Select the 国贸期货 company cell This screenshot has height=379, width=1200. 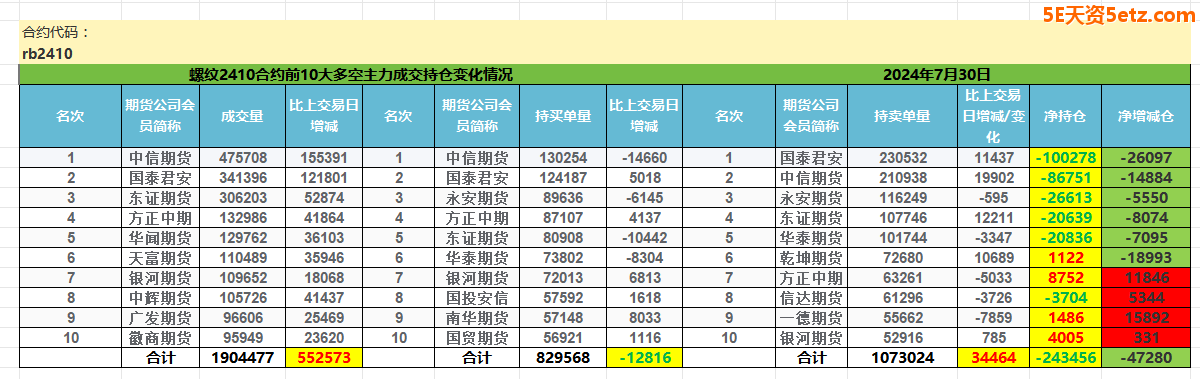pos(476,337)
